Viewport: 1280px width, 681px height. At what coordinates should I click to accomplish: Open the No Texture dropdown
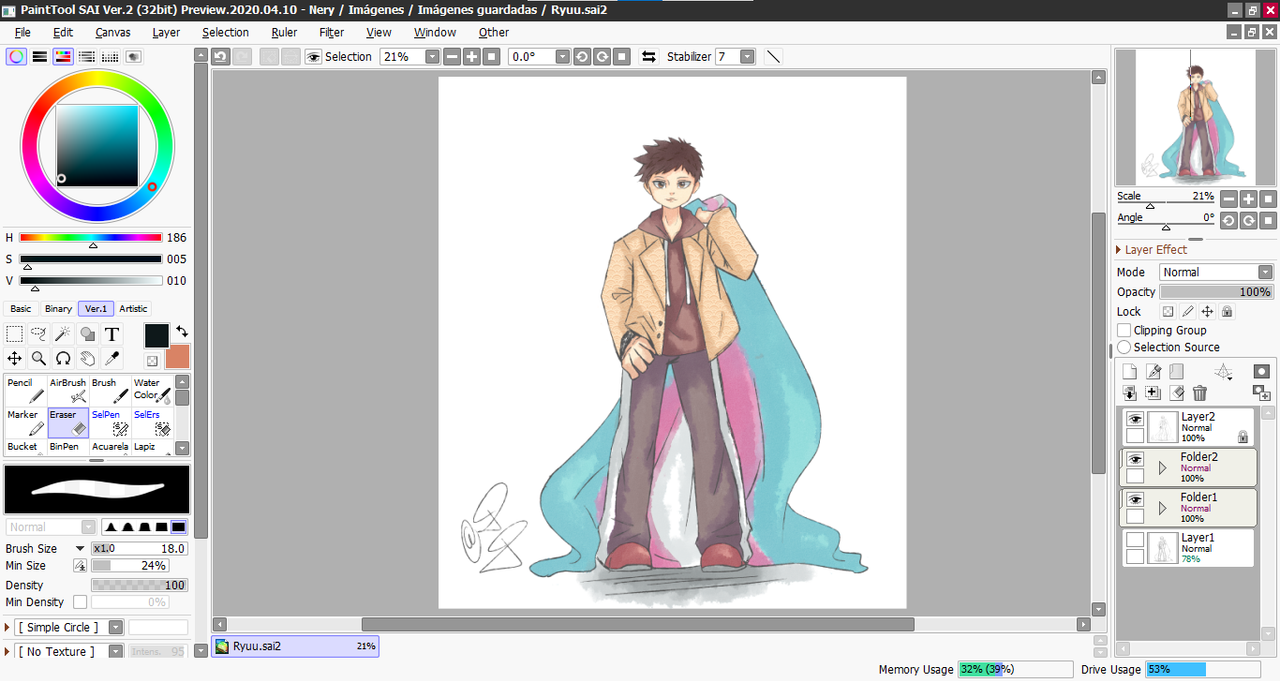116,651
